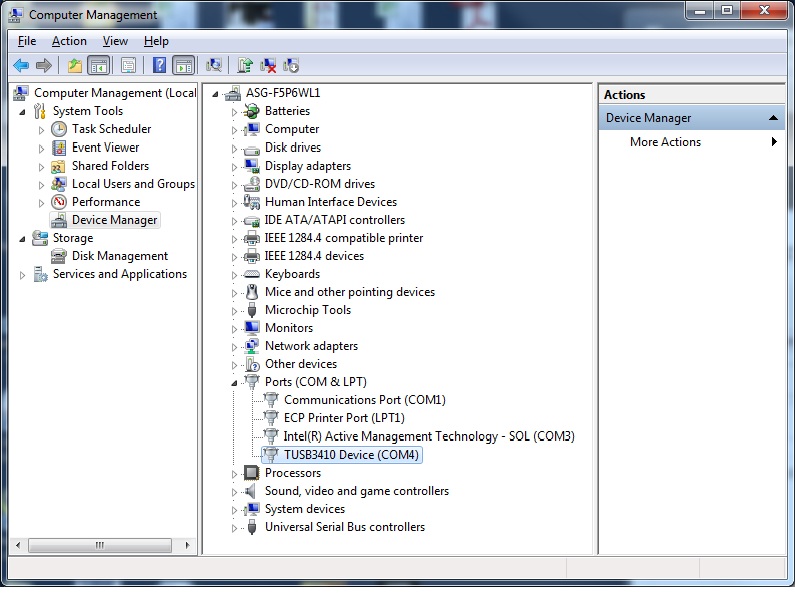Viewport: 795px width, 614px height.
Task: Collapse the Device Manager actions section
Action: pos(773,118)
